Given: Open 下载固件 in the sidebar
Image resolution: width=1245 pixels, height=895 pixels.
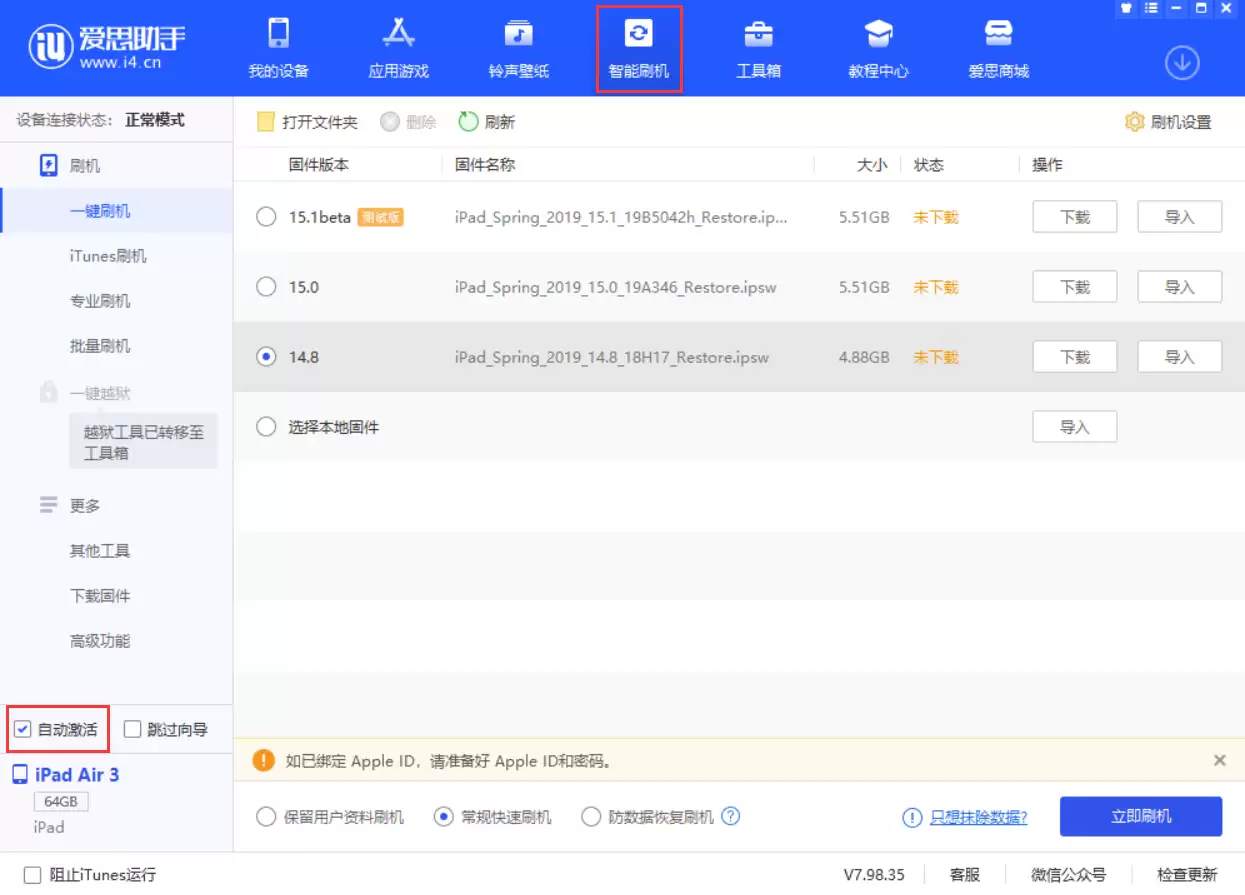Looking at the screenshot, I should pos(100,596).
